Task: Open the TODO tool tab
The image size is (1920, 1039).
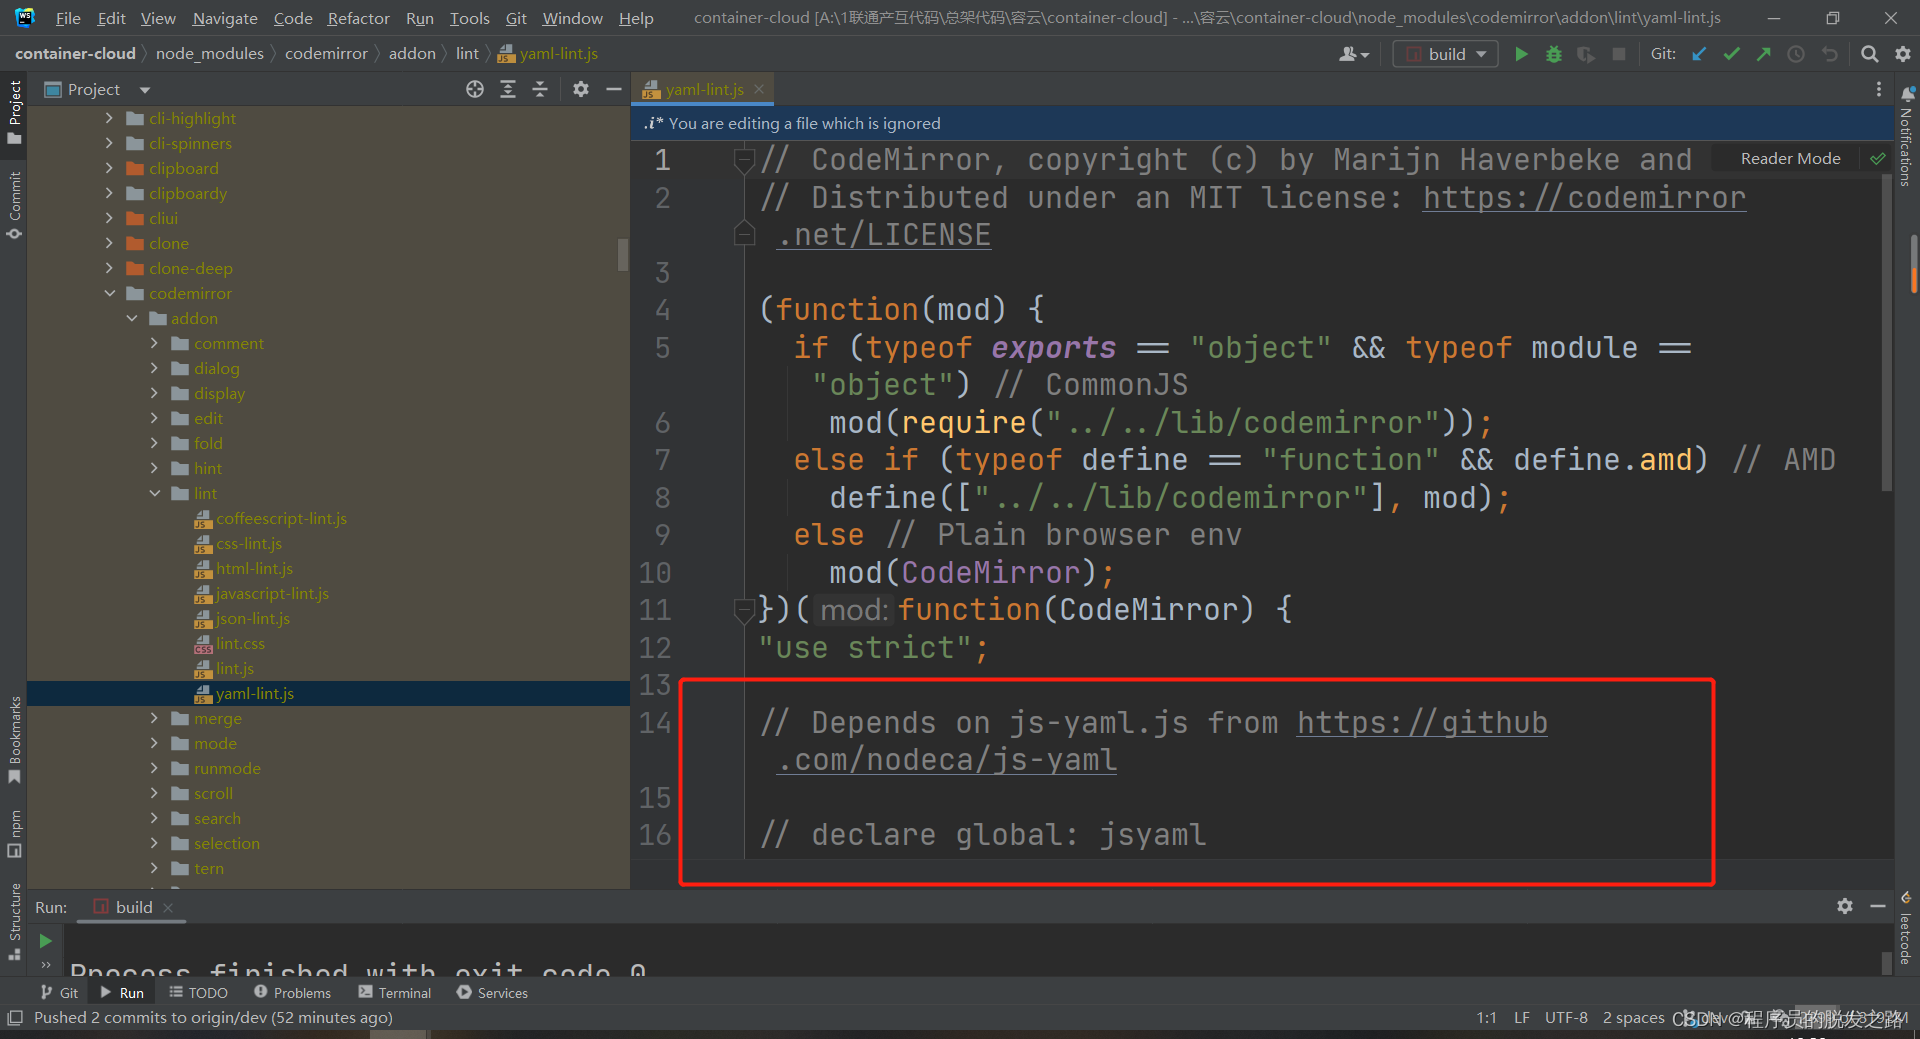Action: pos(198,993)
